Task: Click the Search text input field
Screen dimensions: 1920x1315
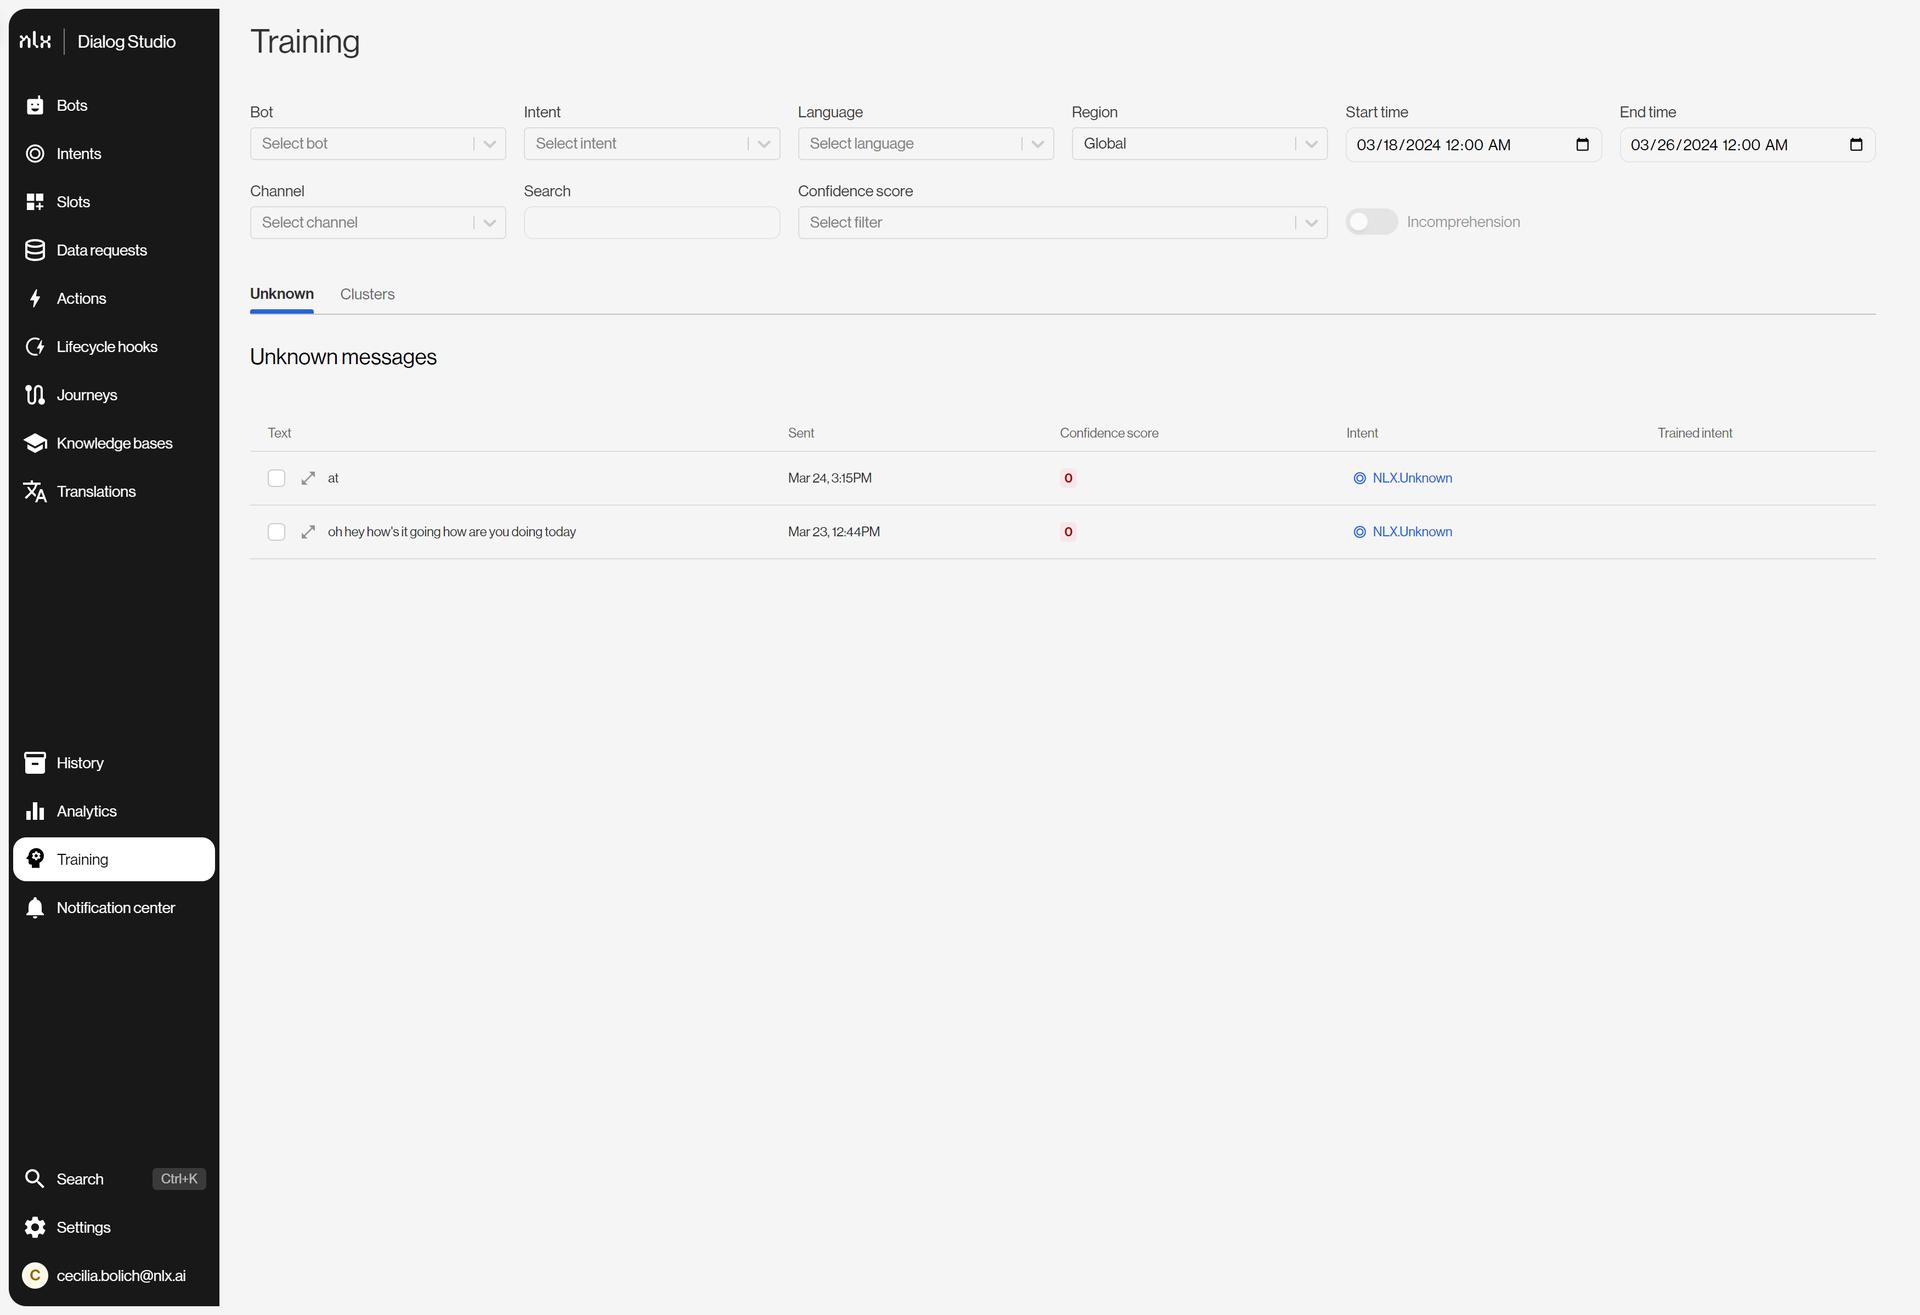Action: click(651, 223)
